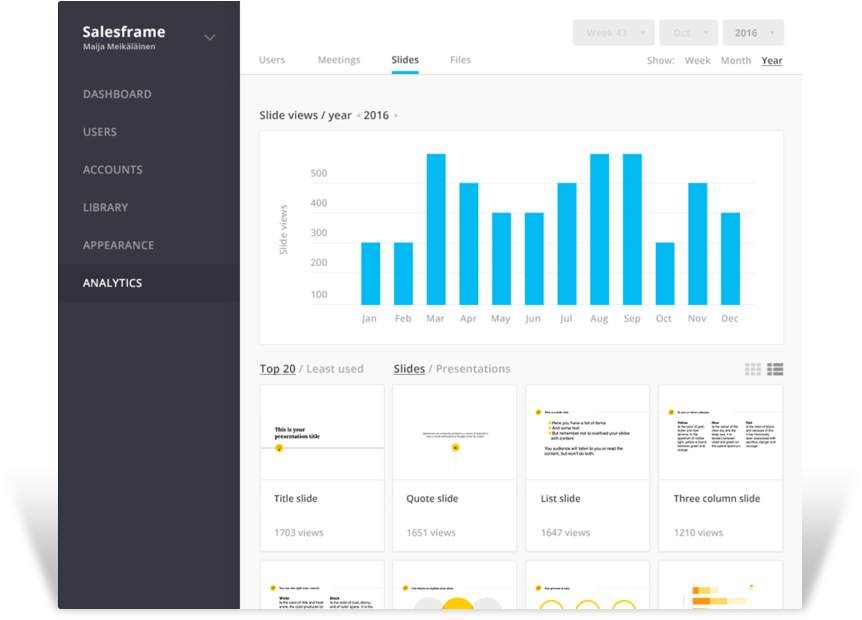
Task: Open the Library section
Action: pyautogui.click(x=106, y=208)
